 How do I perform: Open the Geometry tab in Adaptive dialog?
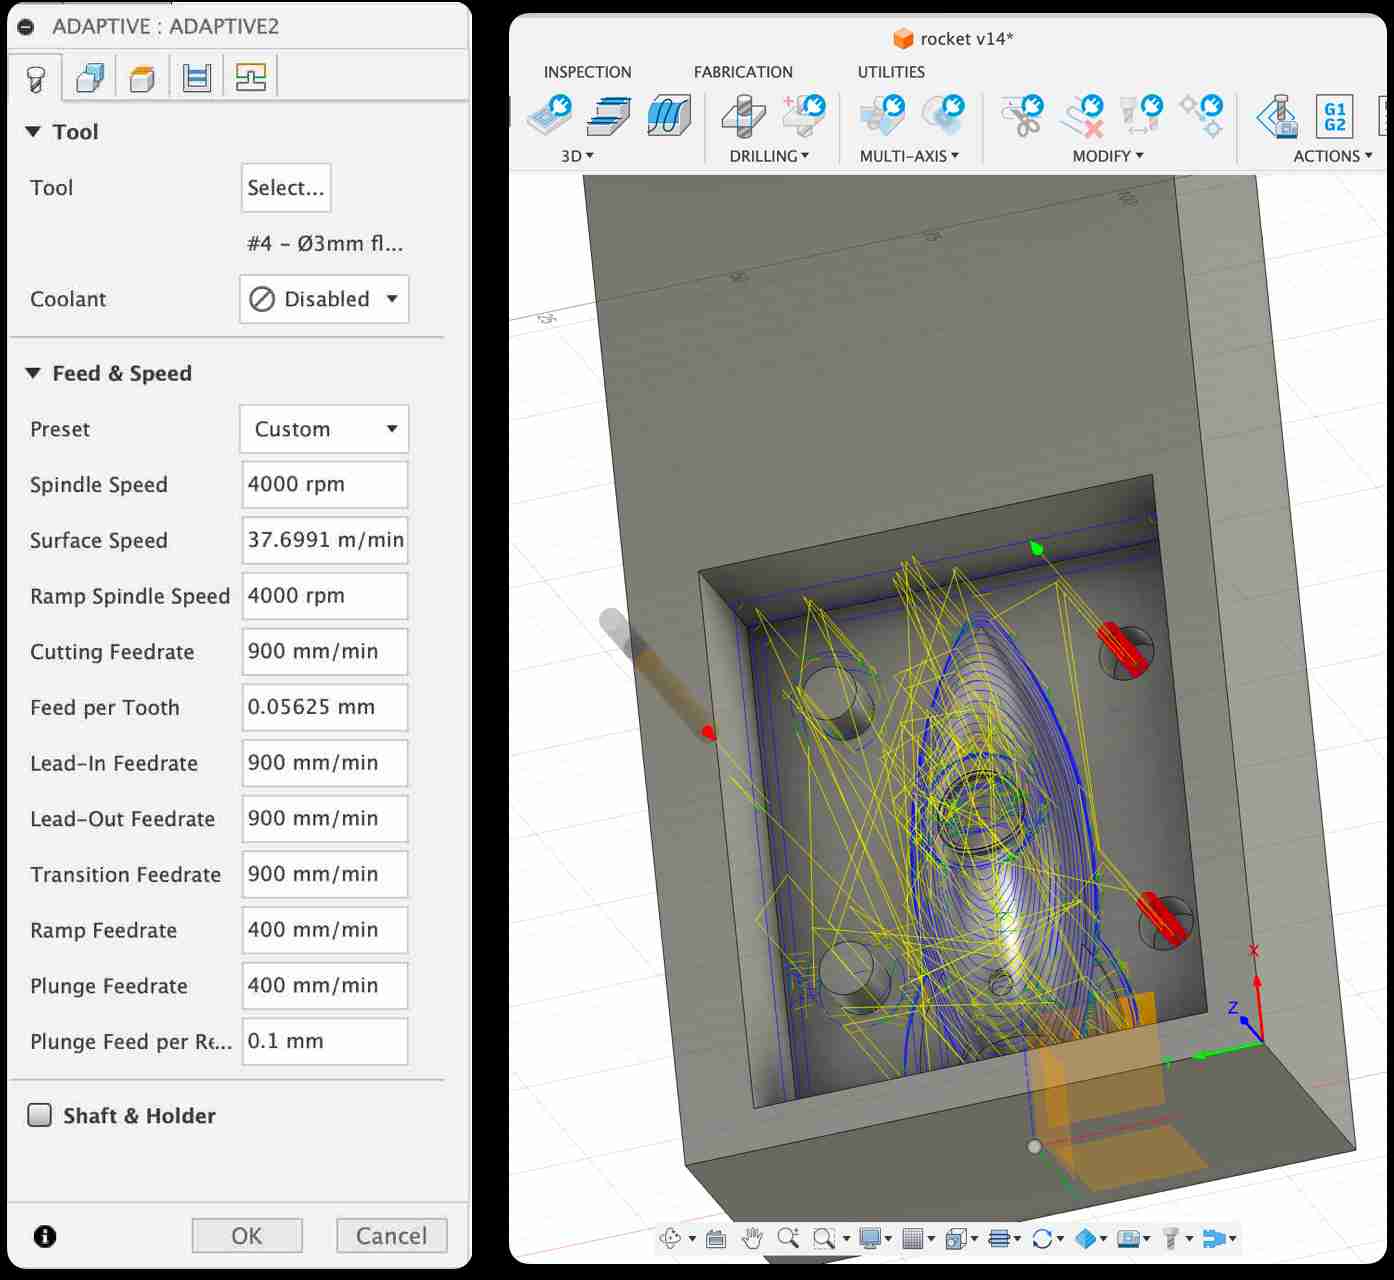[x=90, y=77]
